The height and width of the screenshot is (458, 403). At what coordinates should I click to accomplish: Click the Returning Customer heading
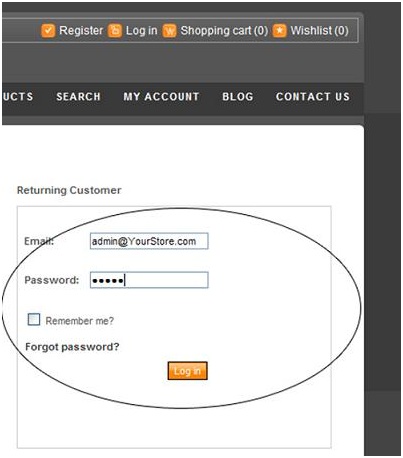coord(69,190)
